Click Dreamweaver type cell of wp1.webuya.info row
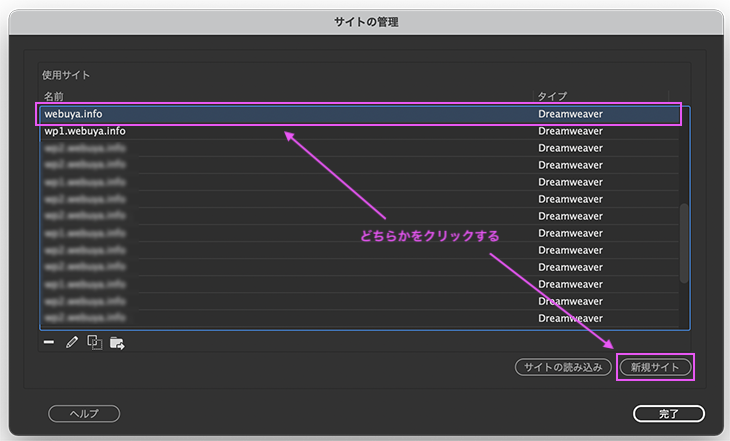Image resolution: width=730 pixels, height=441 pixels. [x=570, y=131]
